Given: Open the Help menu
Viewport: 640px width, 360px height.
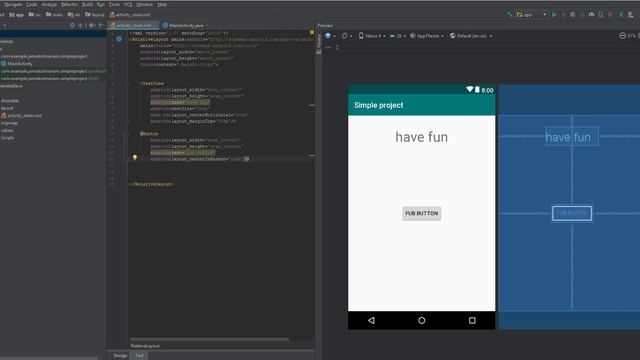Looking at the screenshot, I should point(162,4).
